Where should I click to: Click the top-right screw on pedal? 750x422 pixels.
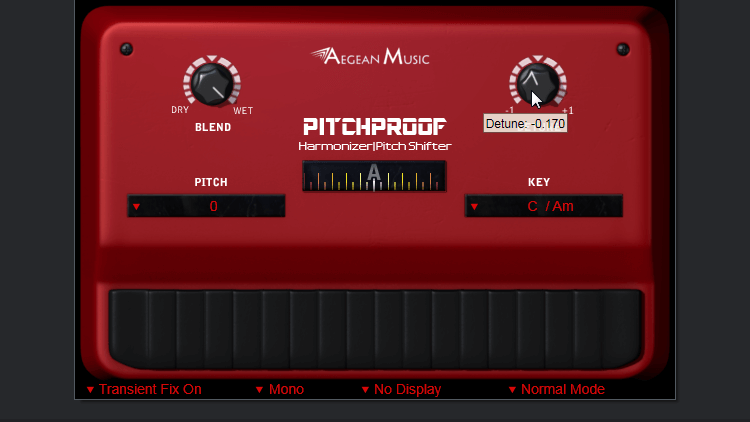622,49
